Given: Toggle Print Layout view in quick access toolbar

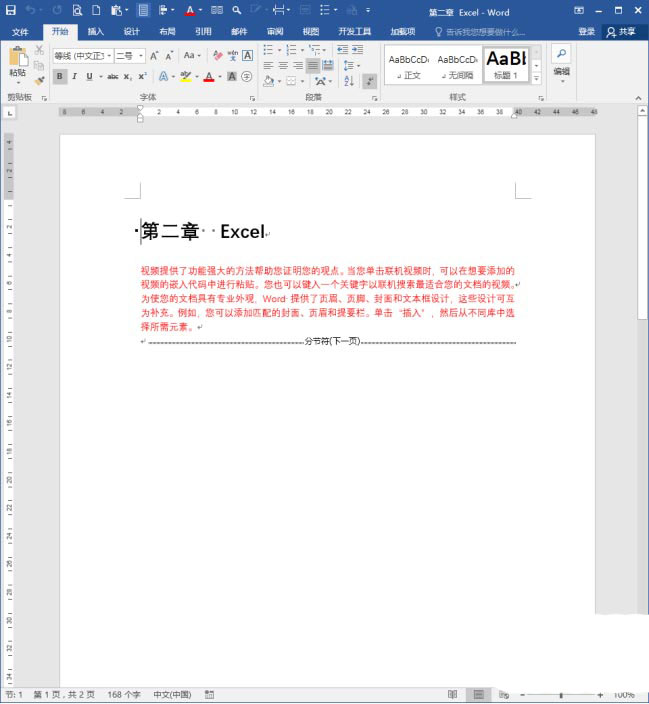Looking at the screenshot, I should coord(143,10).
